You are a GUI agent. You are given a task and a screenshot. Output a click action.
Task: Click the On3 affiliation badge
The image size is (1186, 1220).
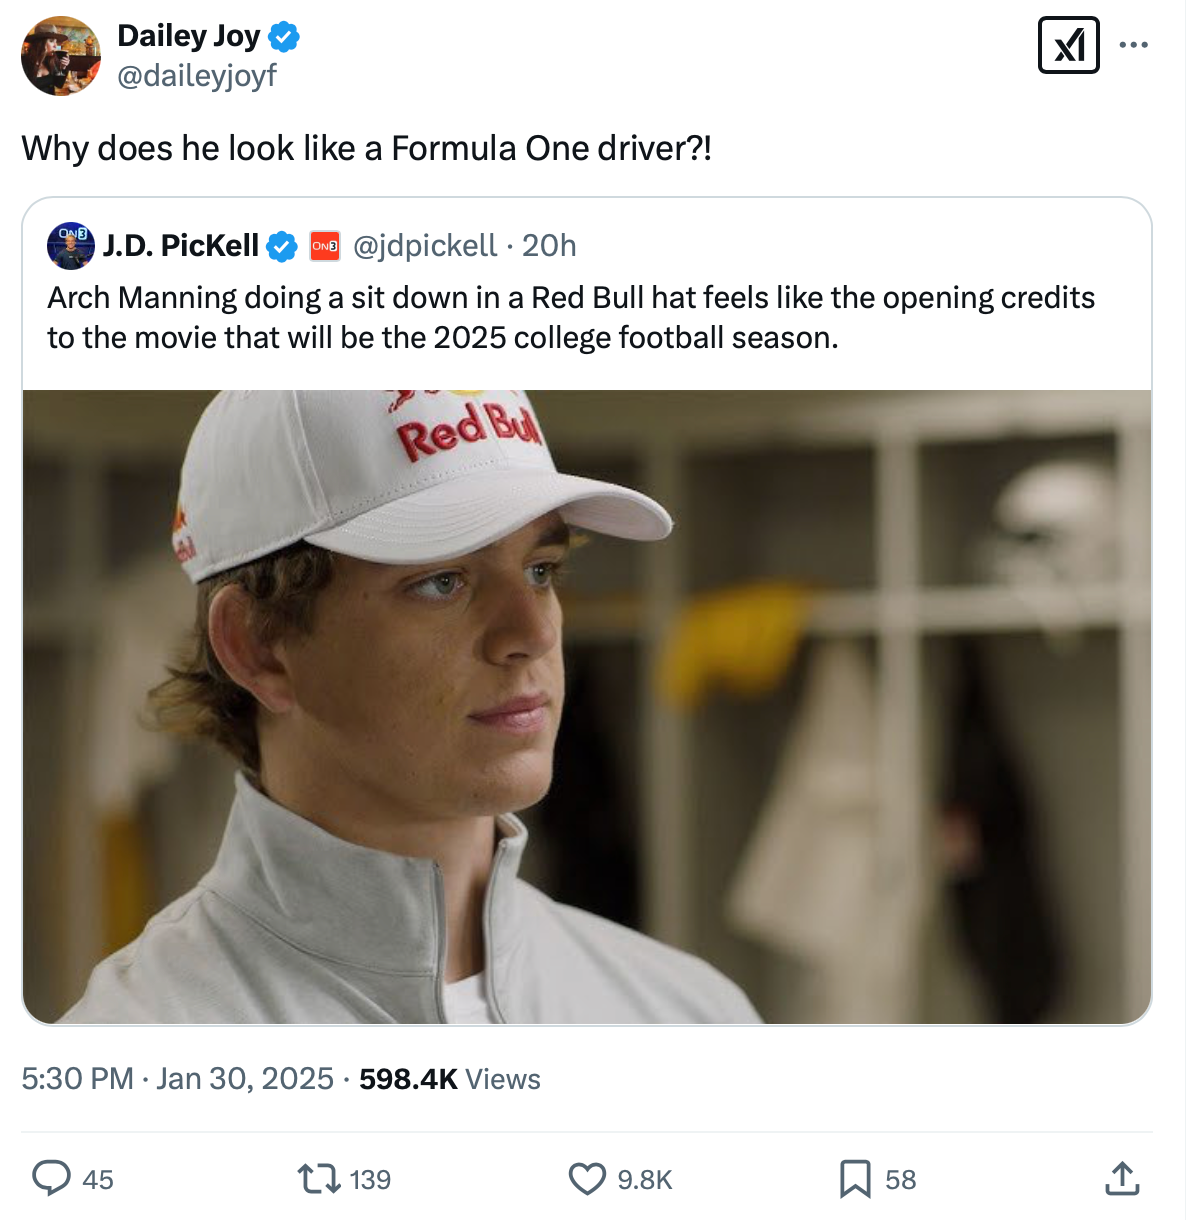point(325,246)
